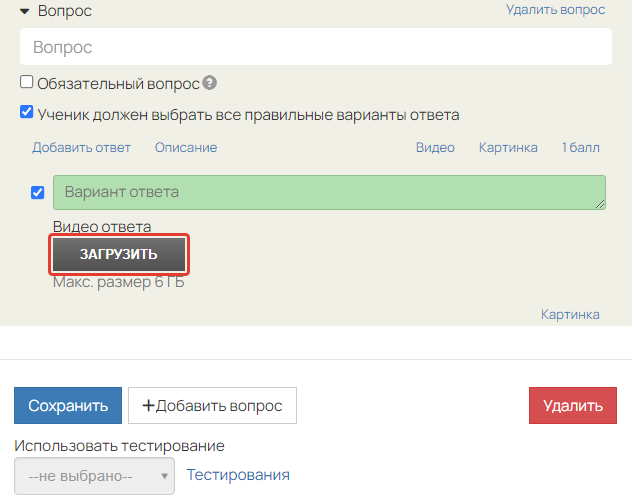This screenshot has height=497, width=632.
Task: Untick the correct-answer checkbox beside Вариант ответа
Action: 37,193
